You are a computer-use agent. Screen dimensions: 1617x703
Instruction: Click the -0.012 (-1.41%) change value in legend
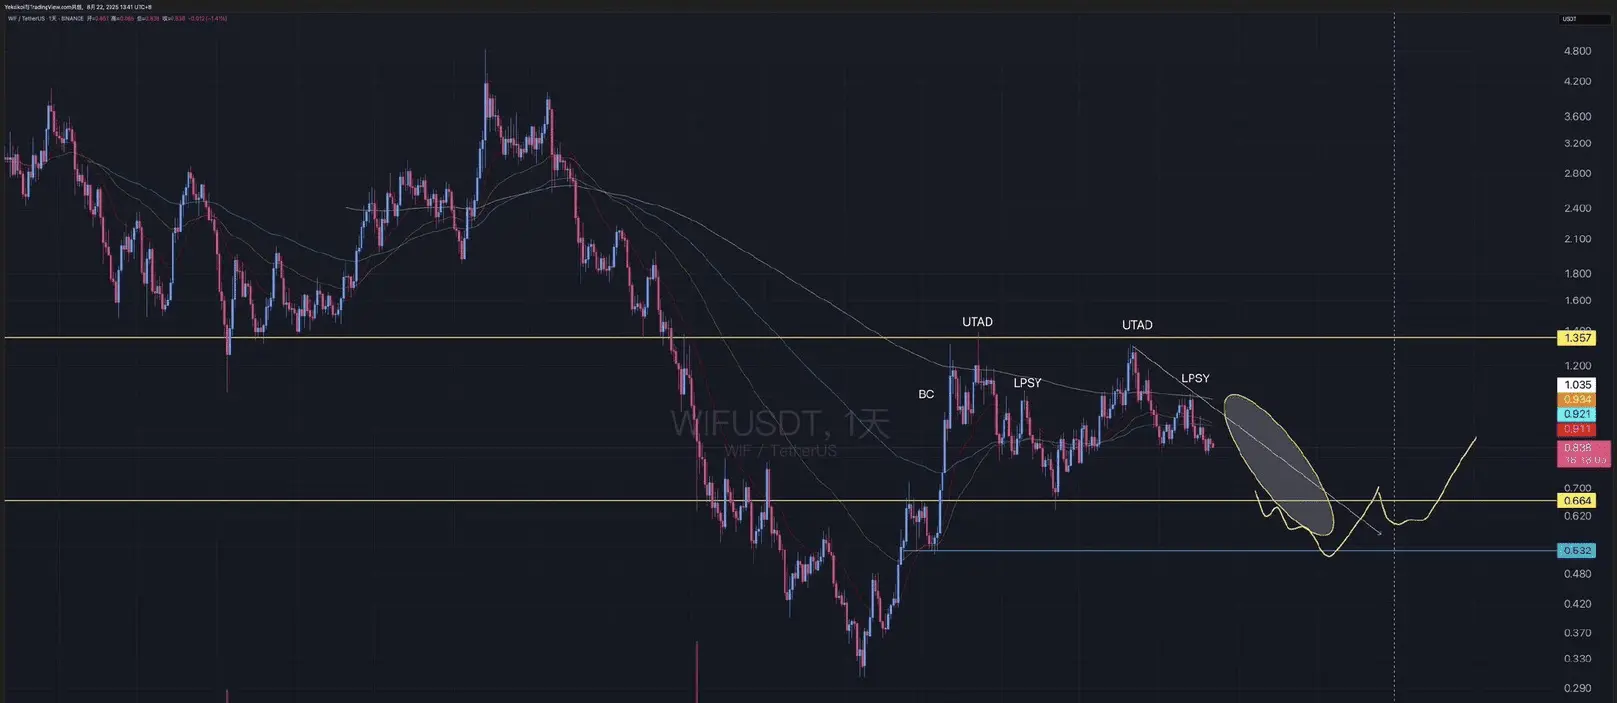click(208, 19)
